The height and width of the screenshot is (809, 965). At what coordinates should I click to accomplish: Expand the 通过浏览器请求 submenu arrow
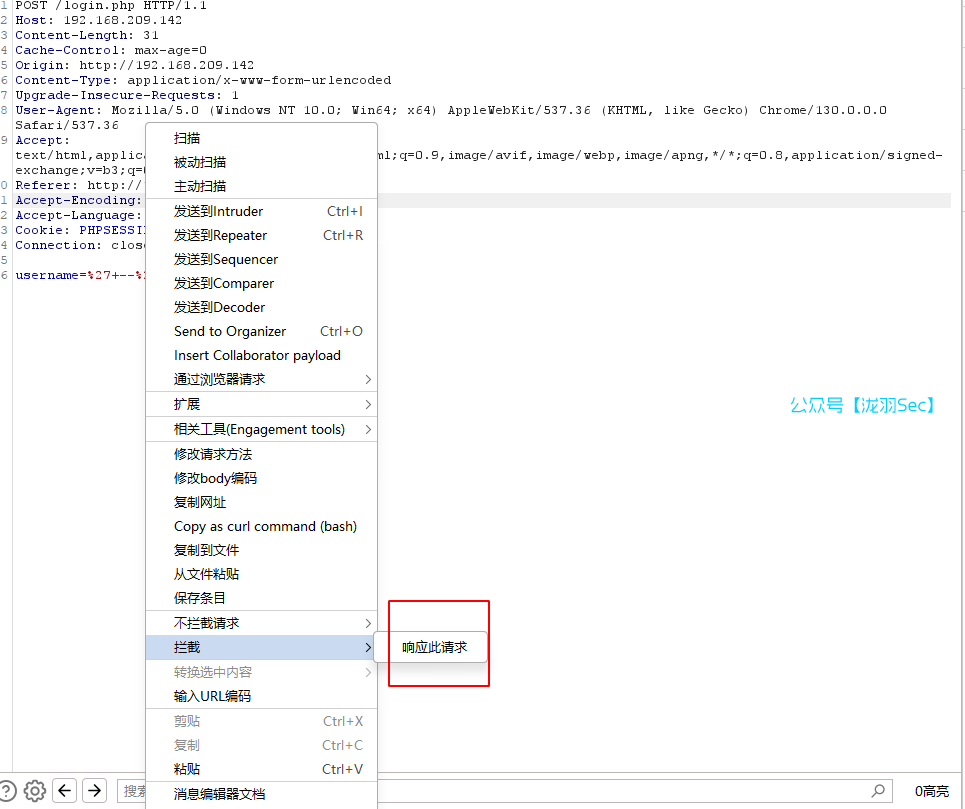368,380
